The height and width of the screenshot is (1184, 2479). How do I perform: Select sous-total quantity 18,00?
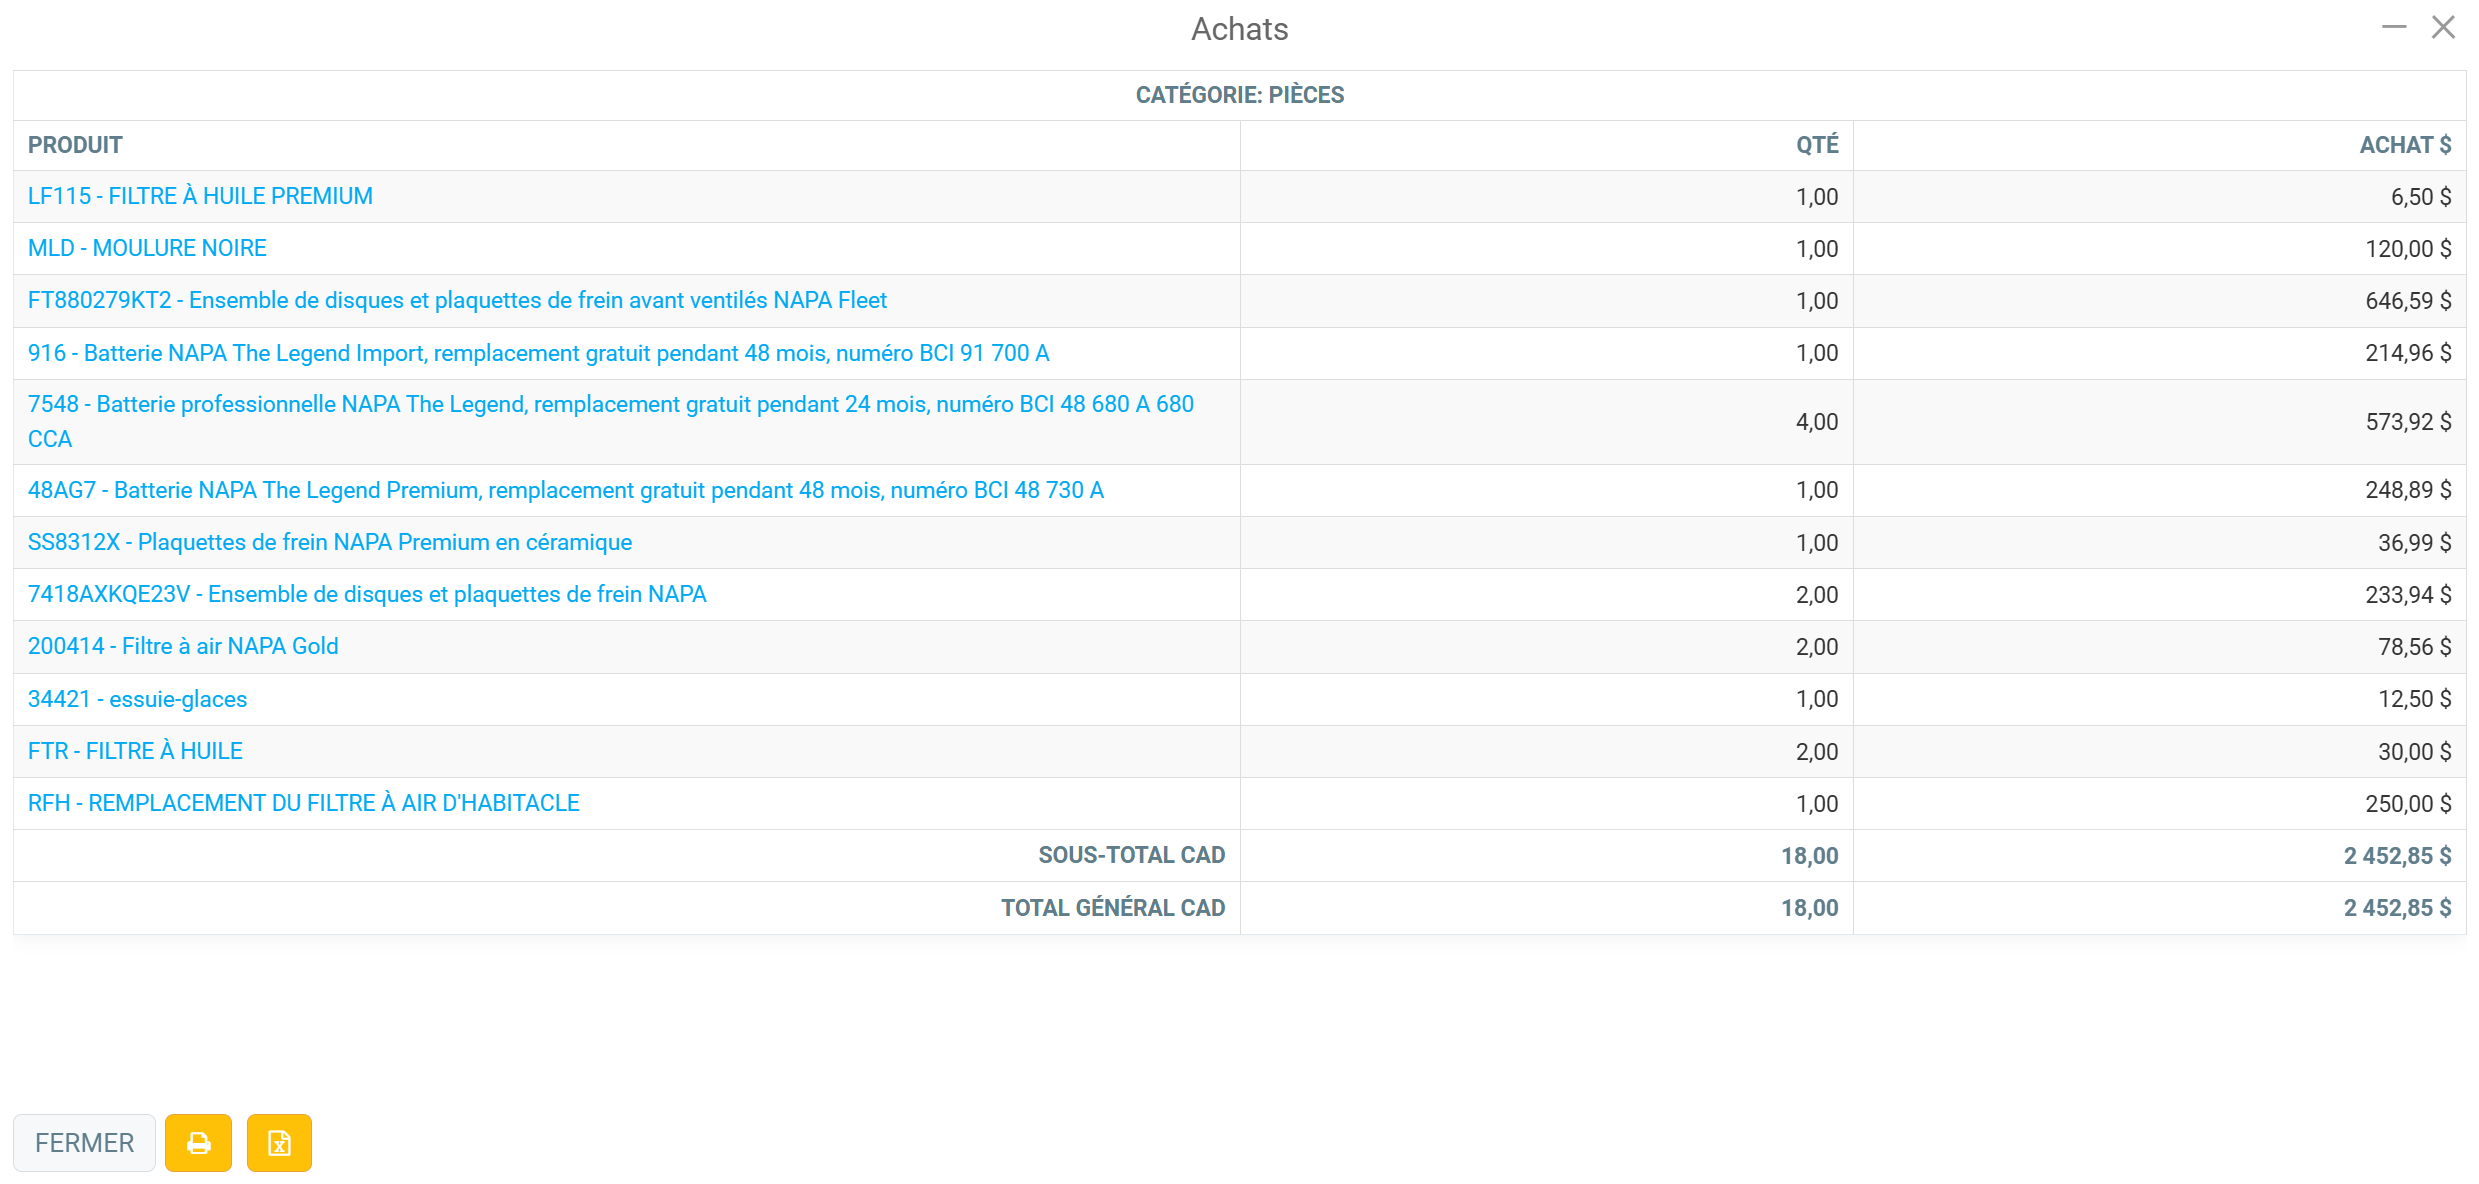click(x=1809, y=856)
